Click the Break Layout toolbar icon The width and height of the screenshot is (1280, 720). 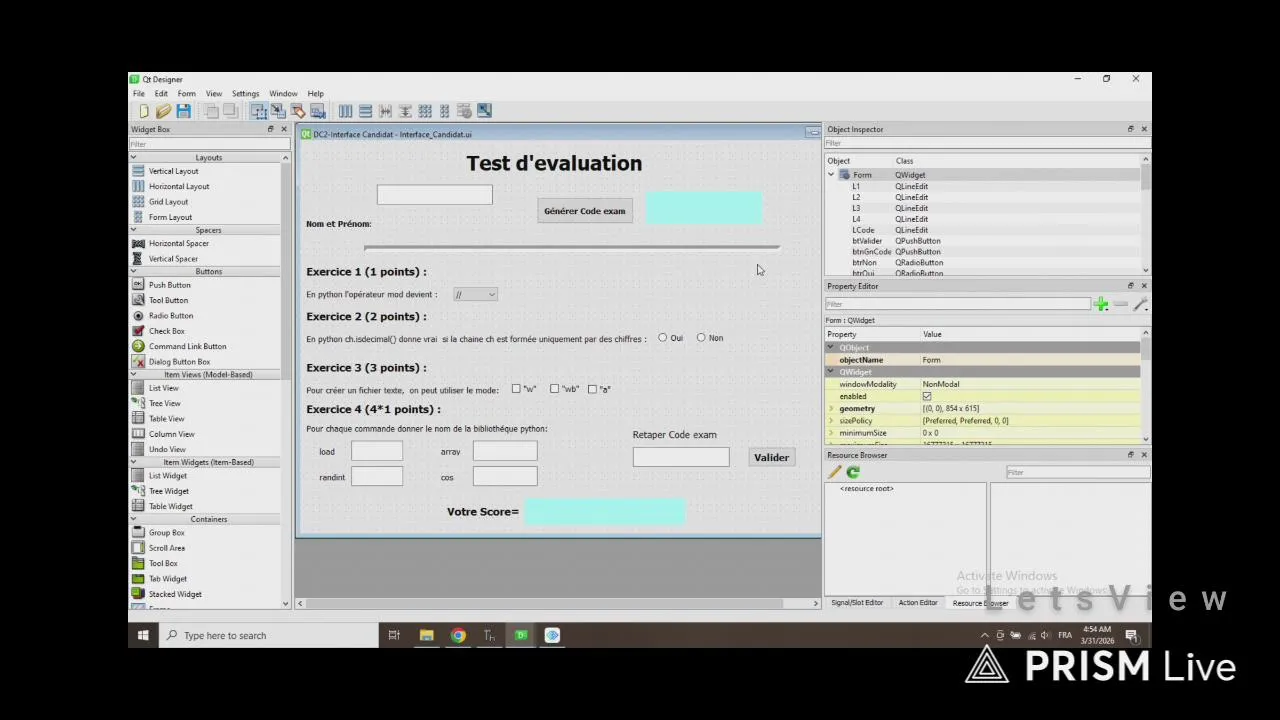[464, 111]
